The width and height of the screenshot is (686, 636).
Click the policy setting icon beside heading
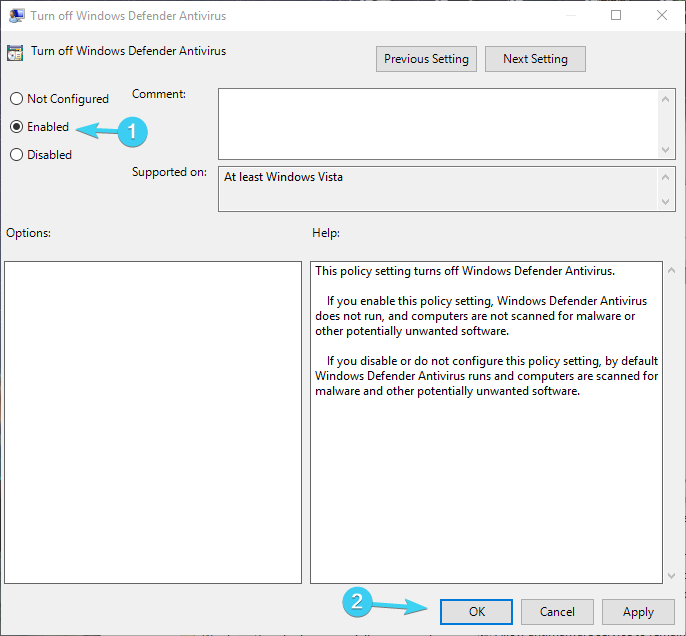pos(15,53)
